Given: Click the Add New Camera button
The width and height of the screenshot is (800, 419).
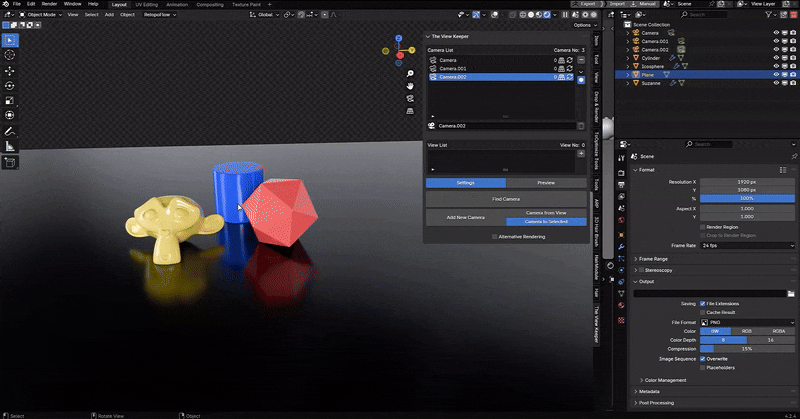Looking at the screenshot, I should (x=466, y=217).
